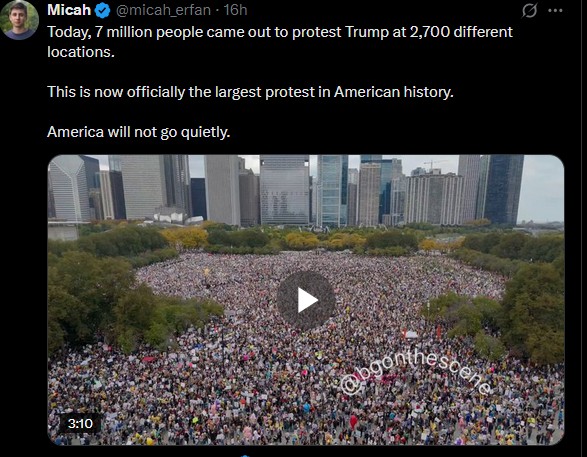
Task: Click the skyline area of video thumbnail
Action: pos(306,190)
